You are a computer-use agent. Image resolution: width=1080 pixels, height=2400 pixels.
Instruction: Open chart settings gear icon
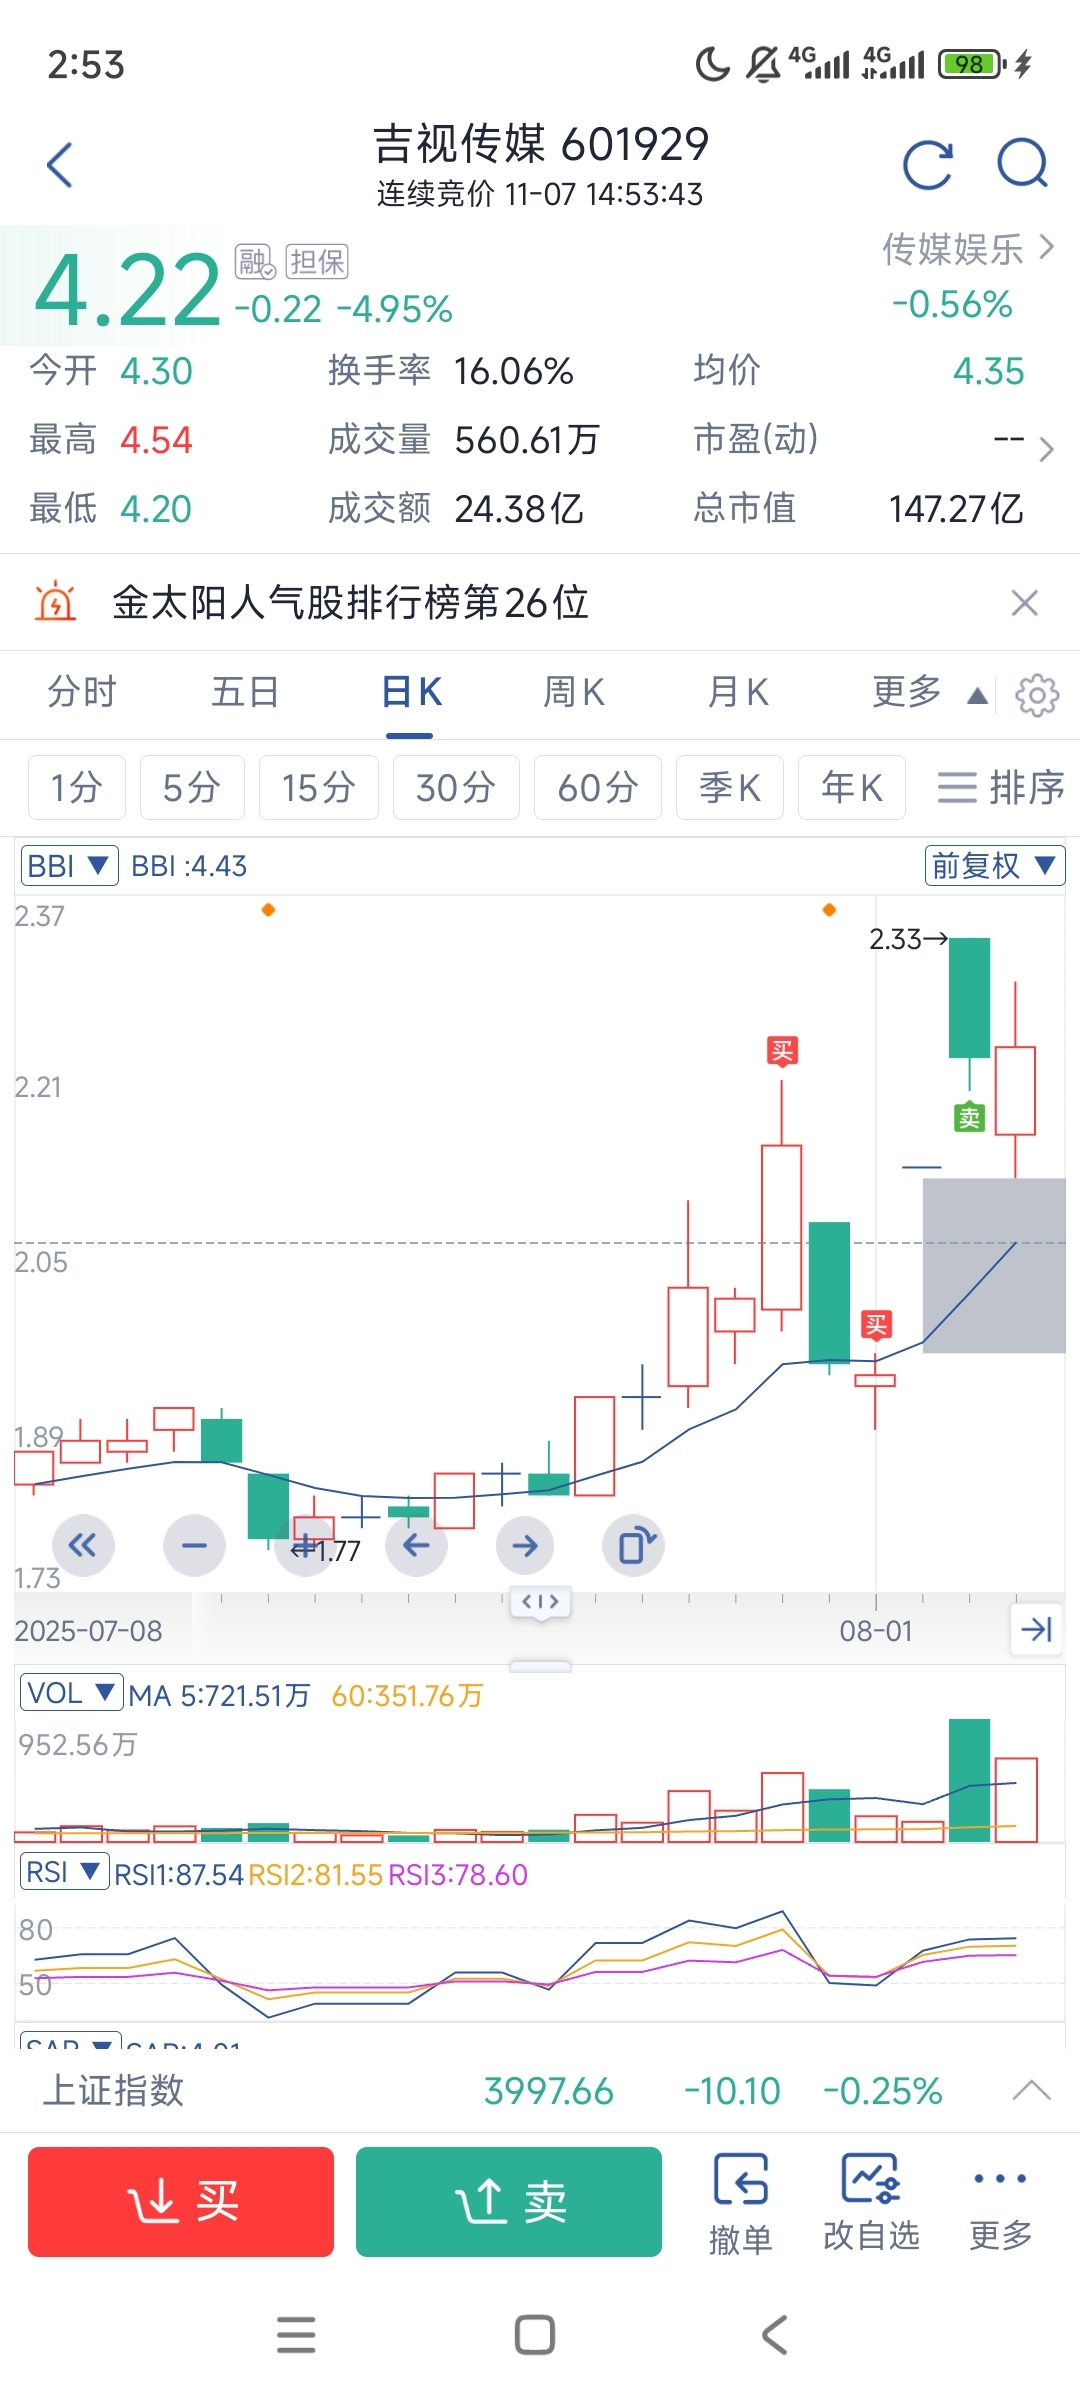pyautogui.click(x=1037, y=695)
